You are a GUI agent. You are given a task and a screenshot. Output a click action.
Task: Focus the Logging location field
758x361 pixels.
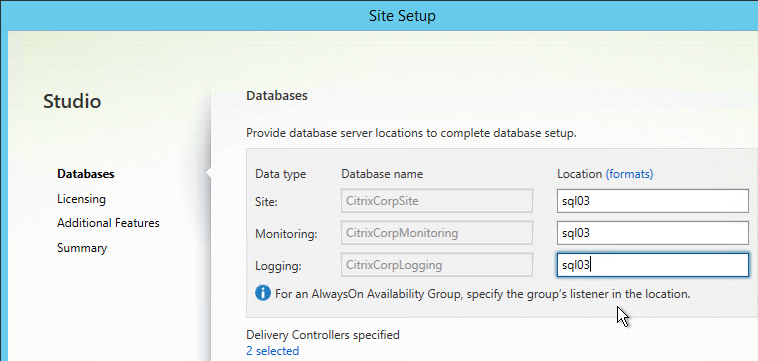653,265
